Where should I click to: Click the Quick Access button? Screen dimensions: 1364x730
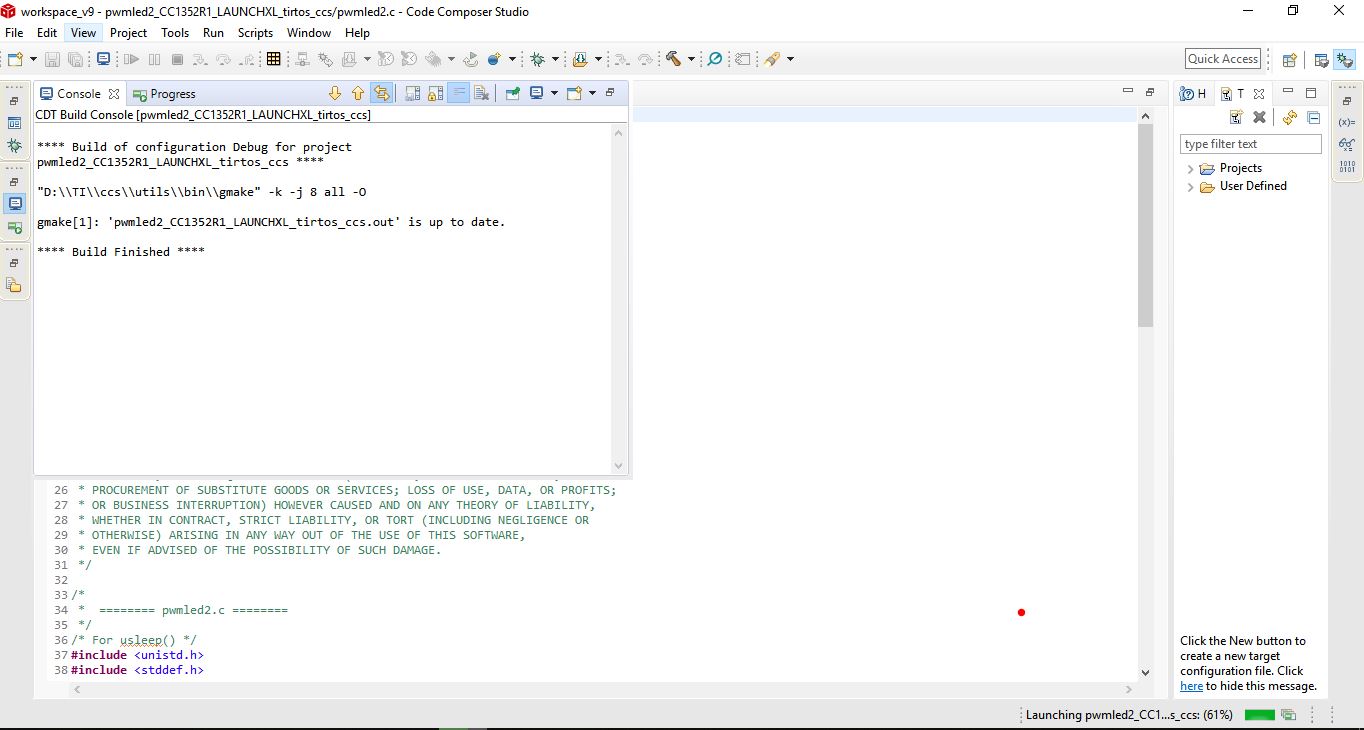(x=1222, y=58)
